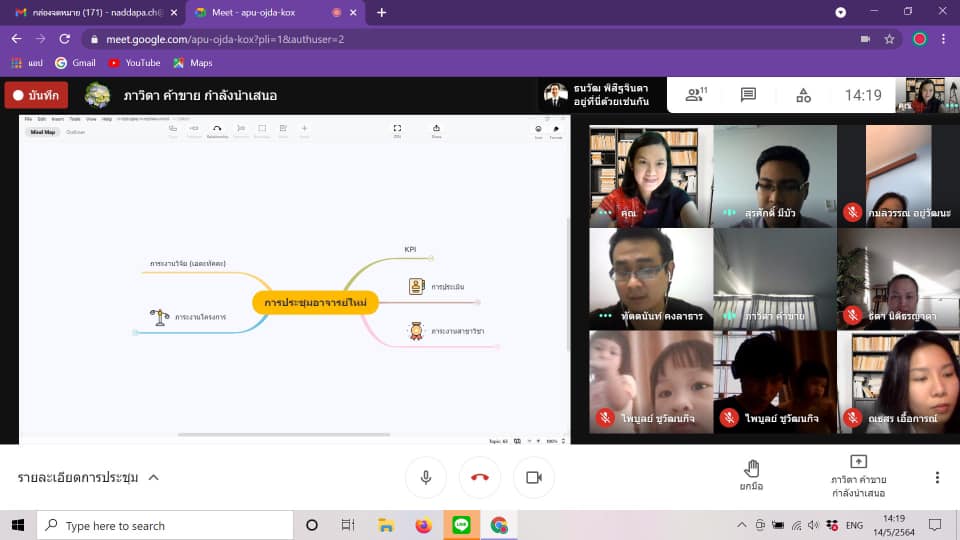Click the raise hand icon
This screenshot has width=960, height=540.
[752, 476]
